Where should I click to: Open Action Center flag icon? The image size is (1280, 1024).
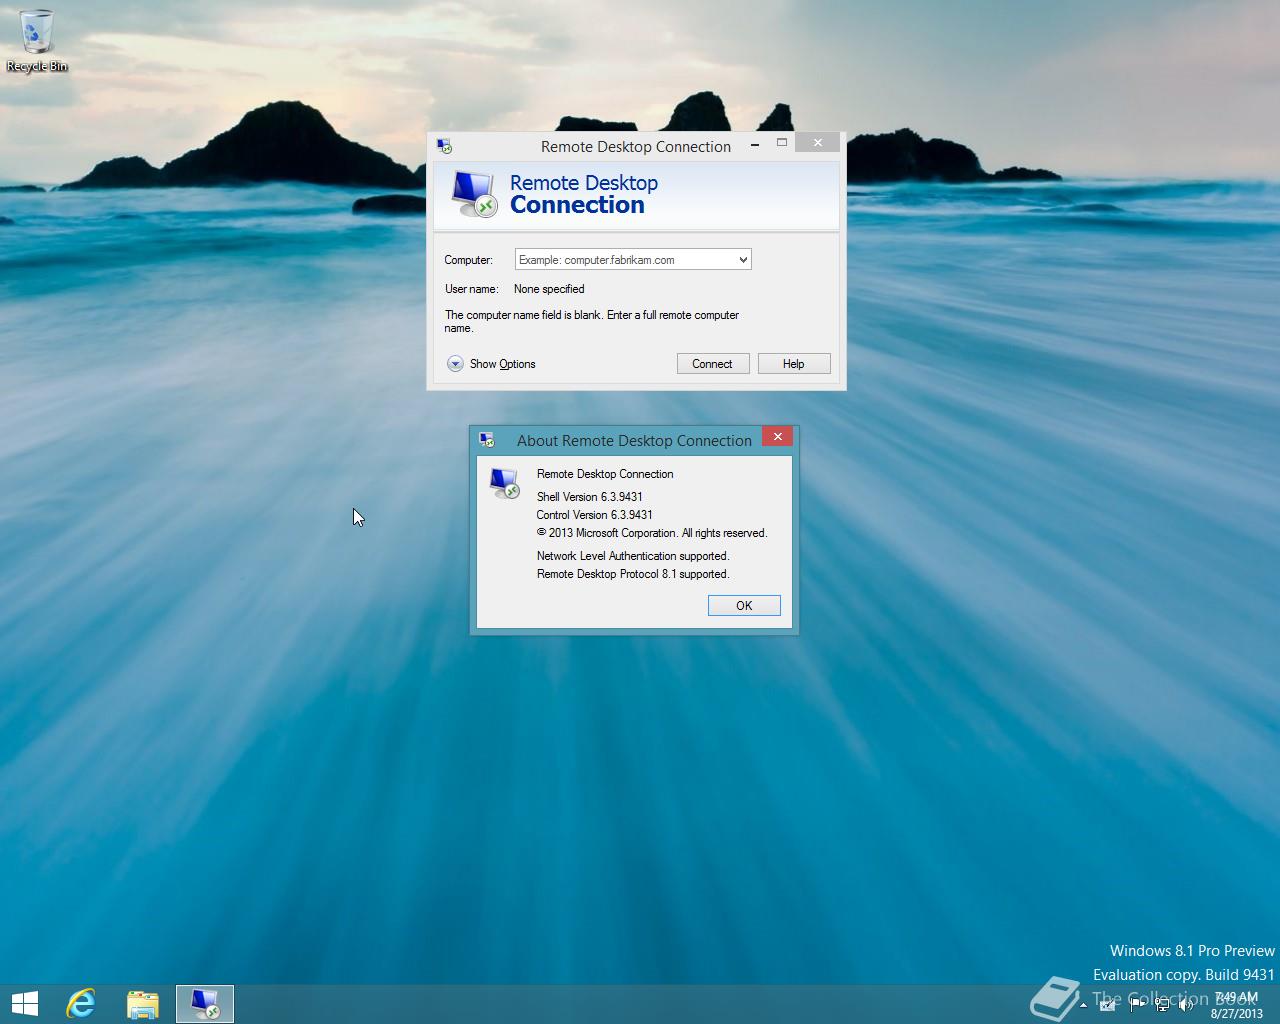(1136, 1005)
